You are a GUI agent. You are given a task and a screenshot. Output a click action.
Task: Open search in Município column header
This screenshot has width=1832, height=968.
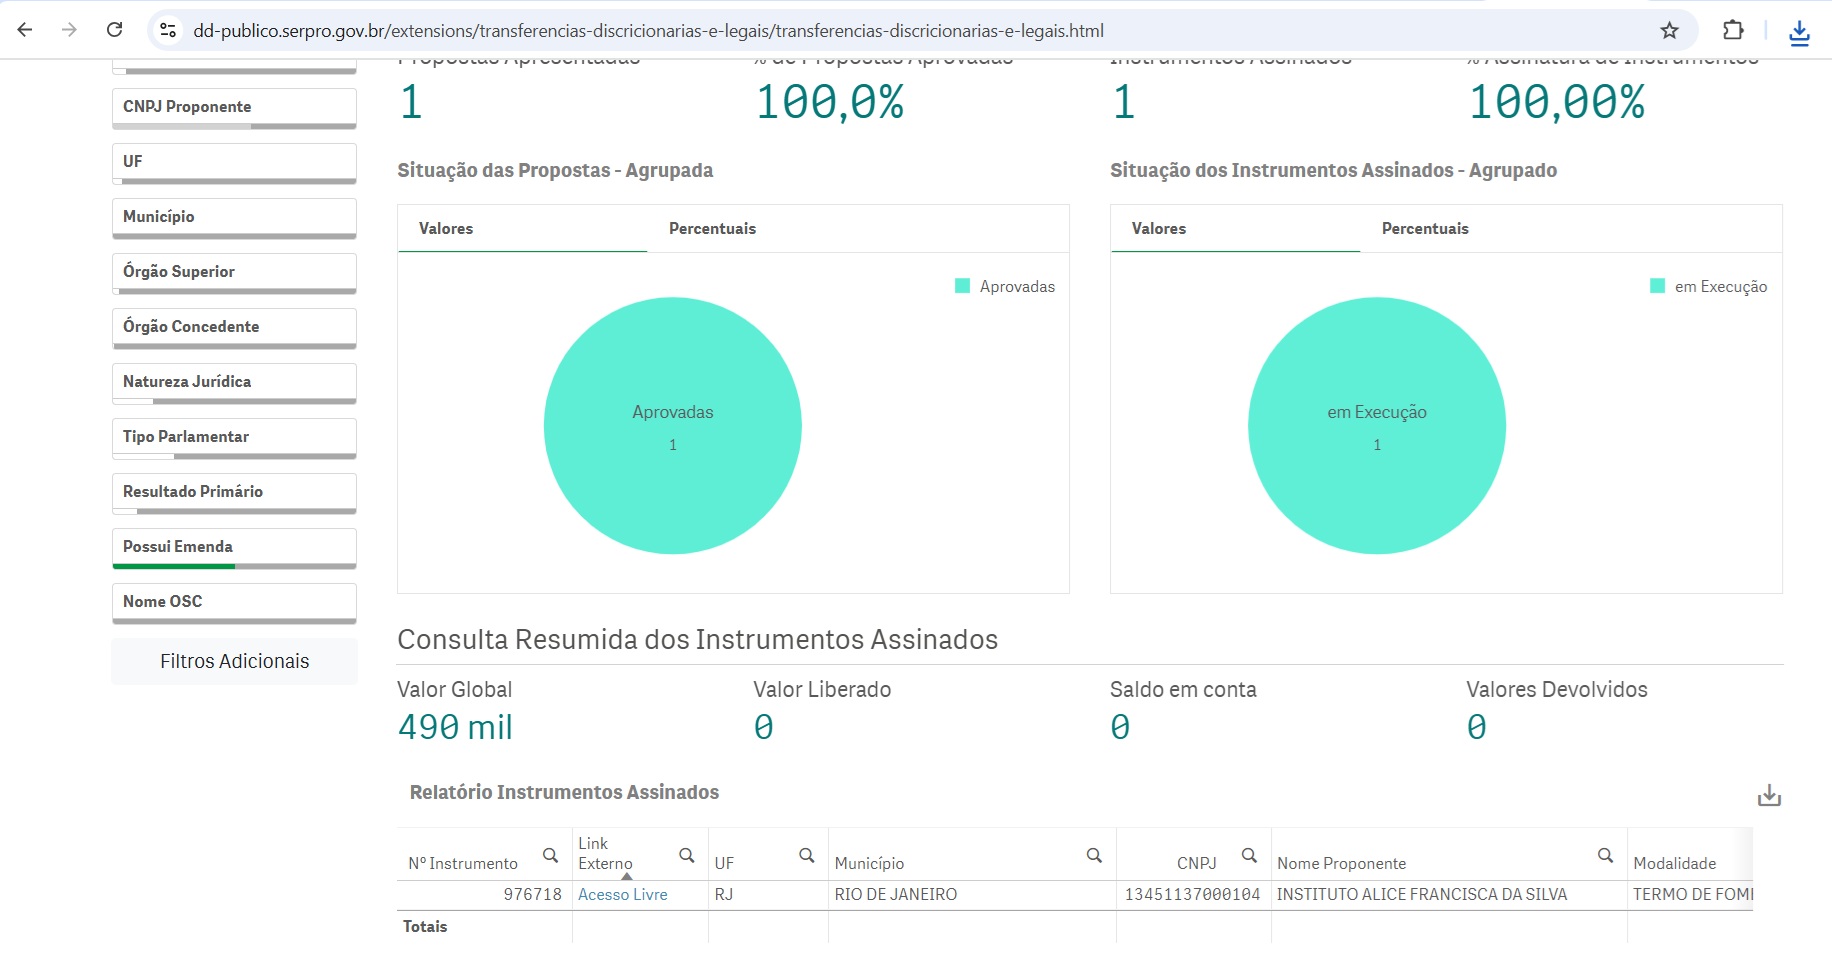pyautogui.click(x=1094, y=855)
